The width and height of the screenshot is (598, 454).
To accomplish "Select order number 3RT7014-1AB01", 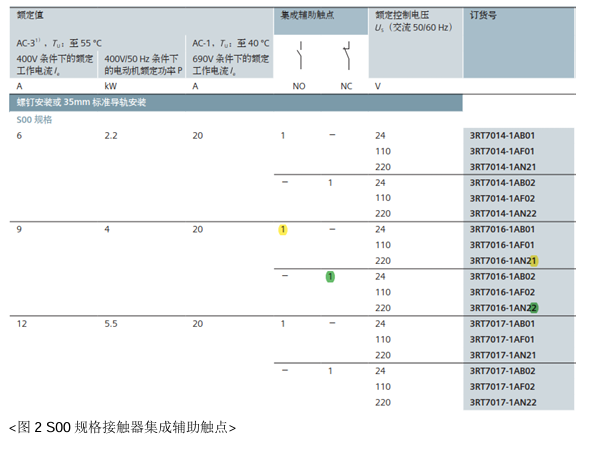I will (502, 135).
